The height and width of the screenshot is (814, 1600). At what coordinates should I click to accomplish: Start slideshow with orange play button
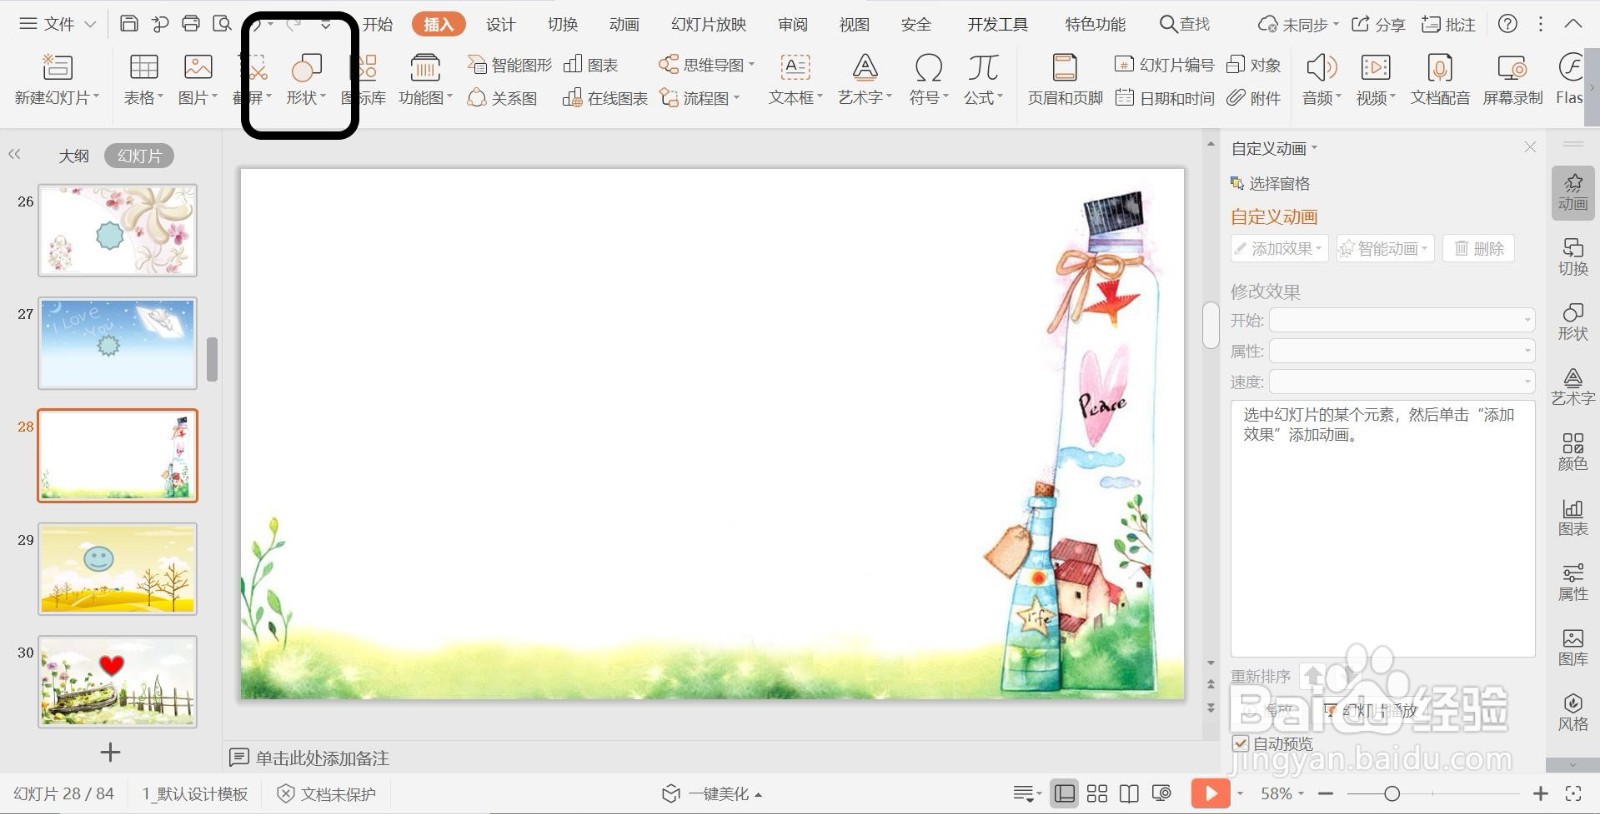click(1210, 794)
